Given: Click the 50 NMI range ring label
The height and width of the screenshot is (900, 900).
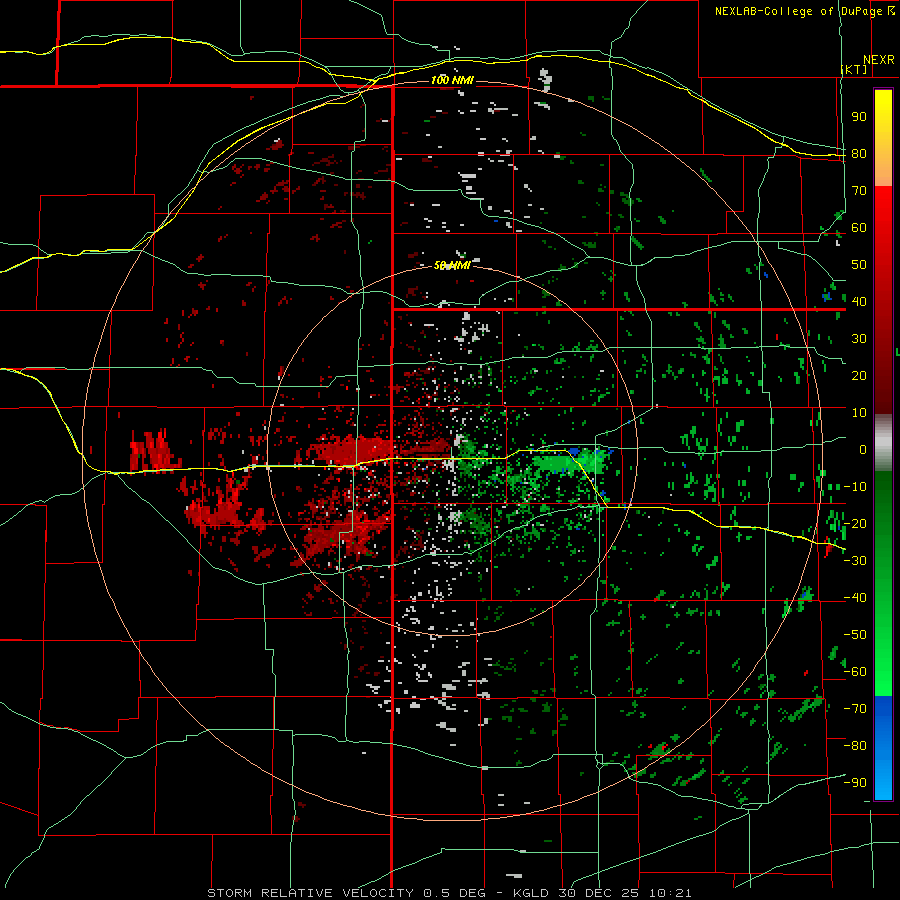Looking at the screenshot, I should click(452, 265).
